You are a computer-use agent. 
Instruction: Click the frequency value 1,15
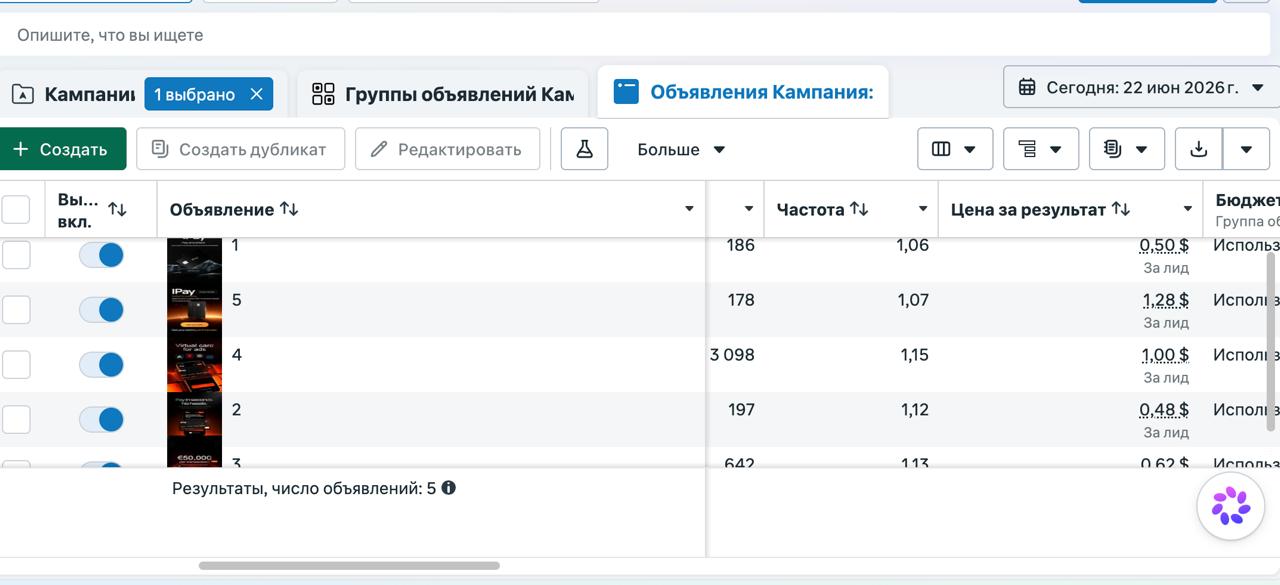(x=914, y=355)
